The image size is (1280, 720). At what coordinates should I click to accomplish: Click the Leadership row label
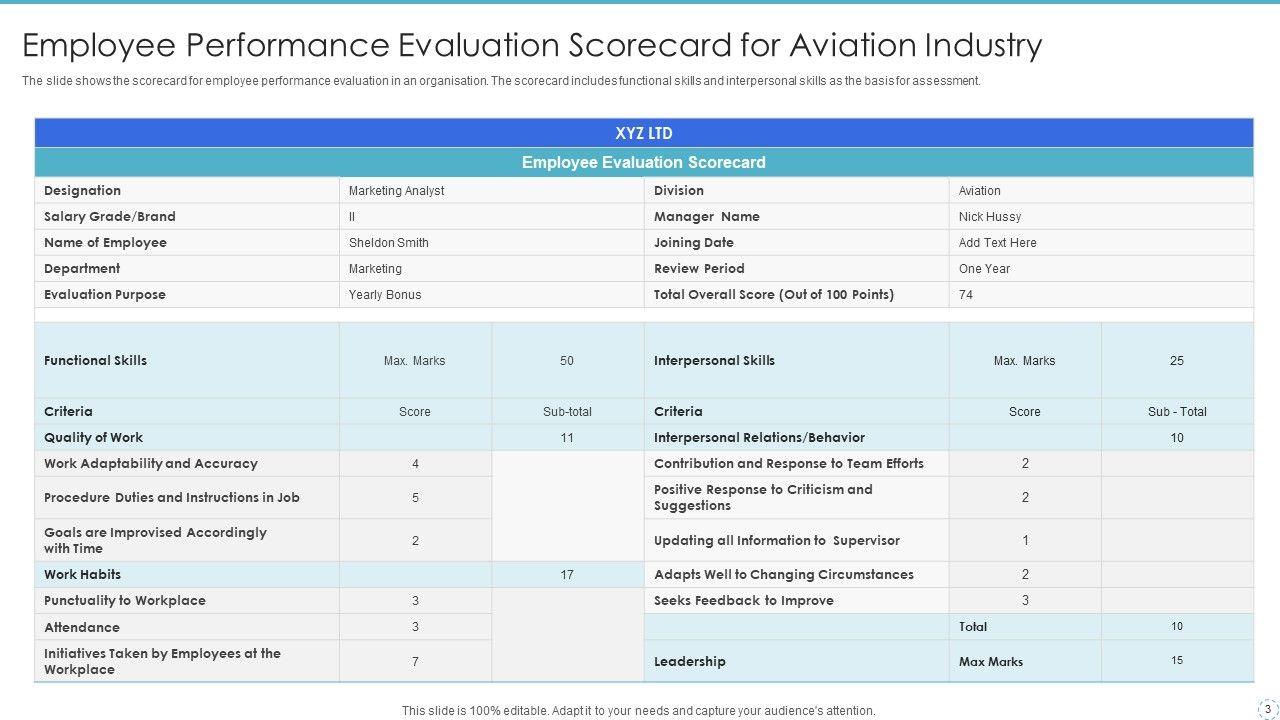[690, 662]
